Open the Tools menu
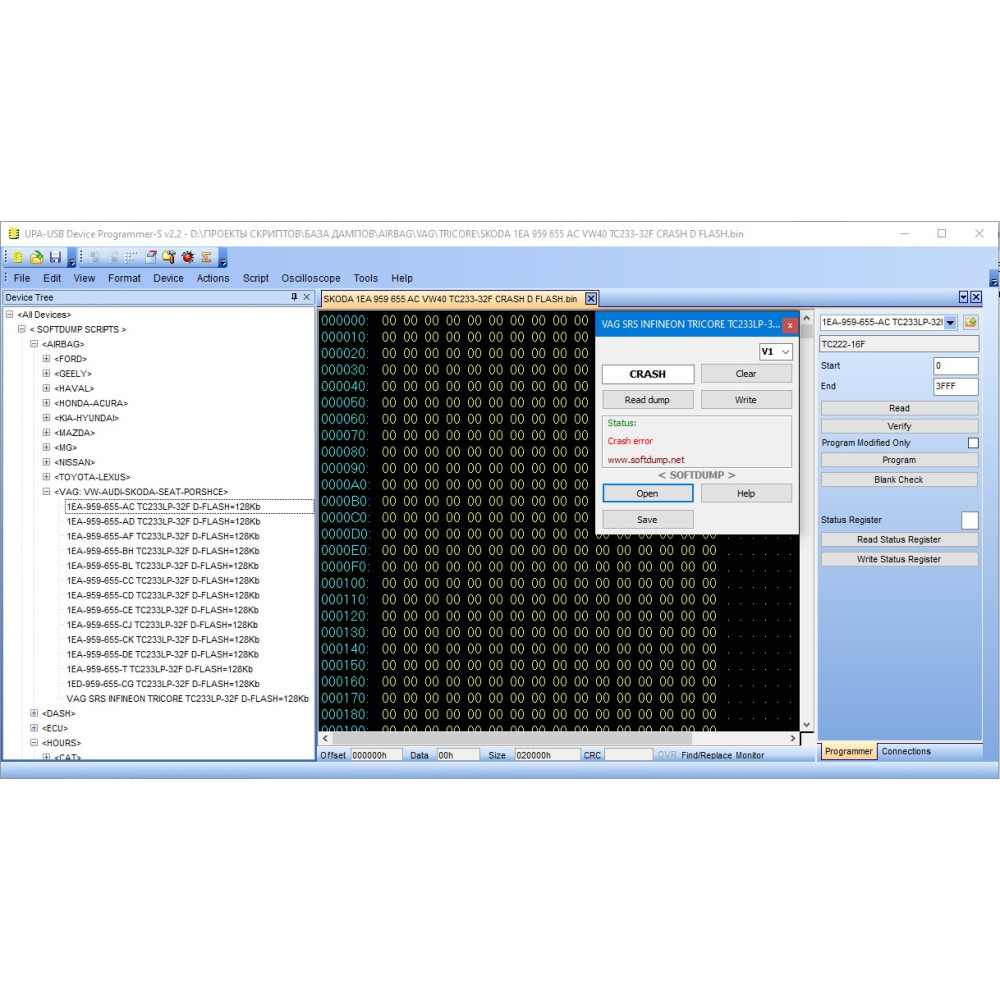The width and height of the screenshot is (1000, 1000). click(x=365, y=278)
